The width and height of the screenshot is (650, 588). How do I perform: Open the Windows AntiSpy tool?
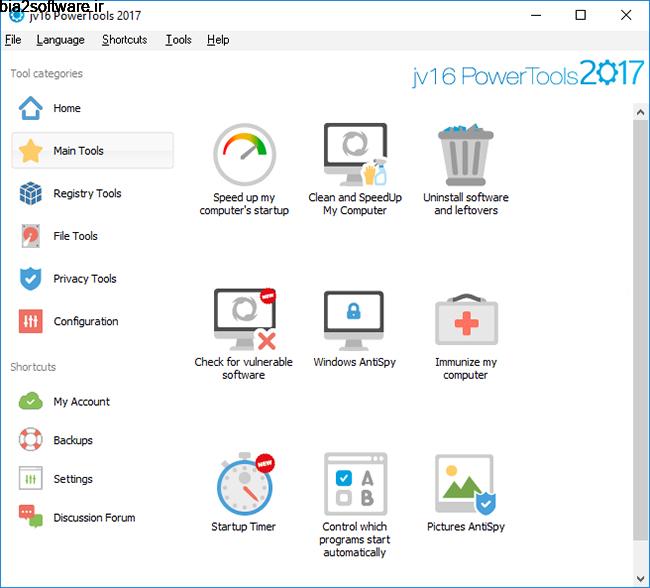(x=355, y=320)
